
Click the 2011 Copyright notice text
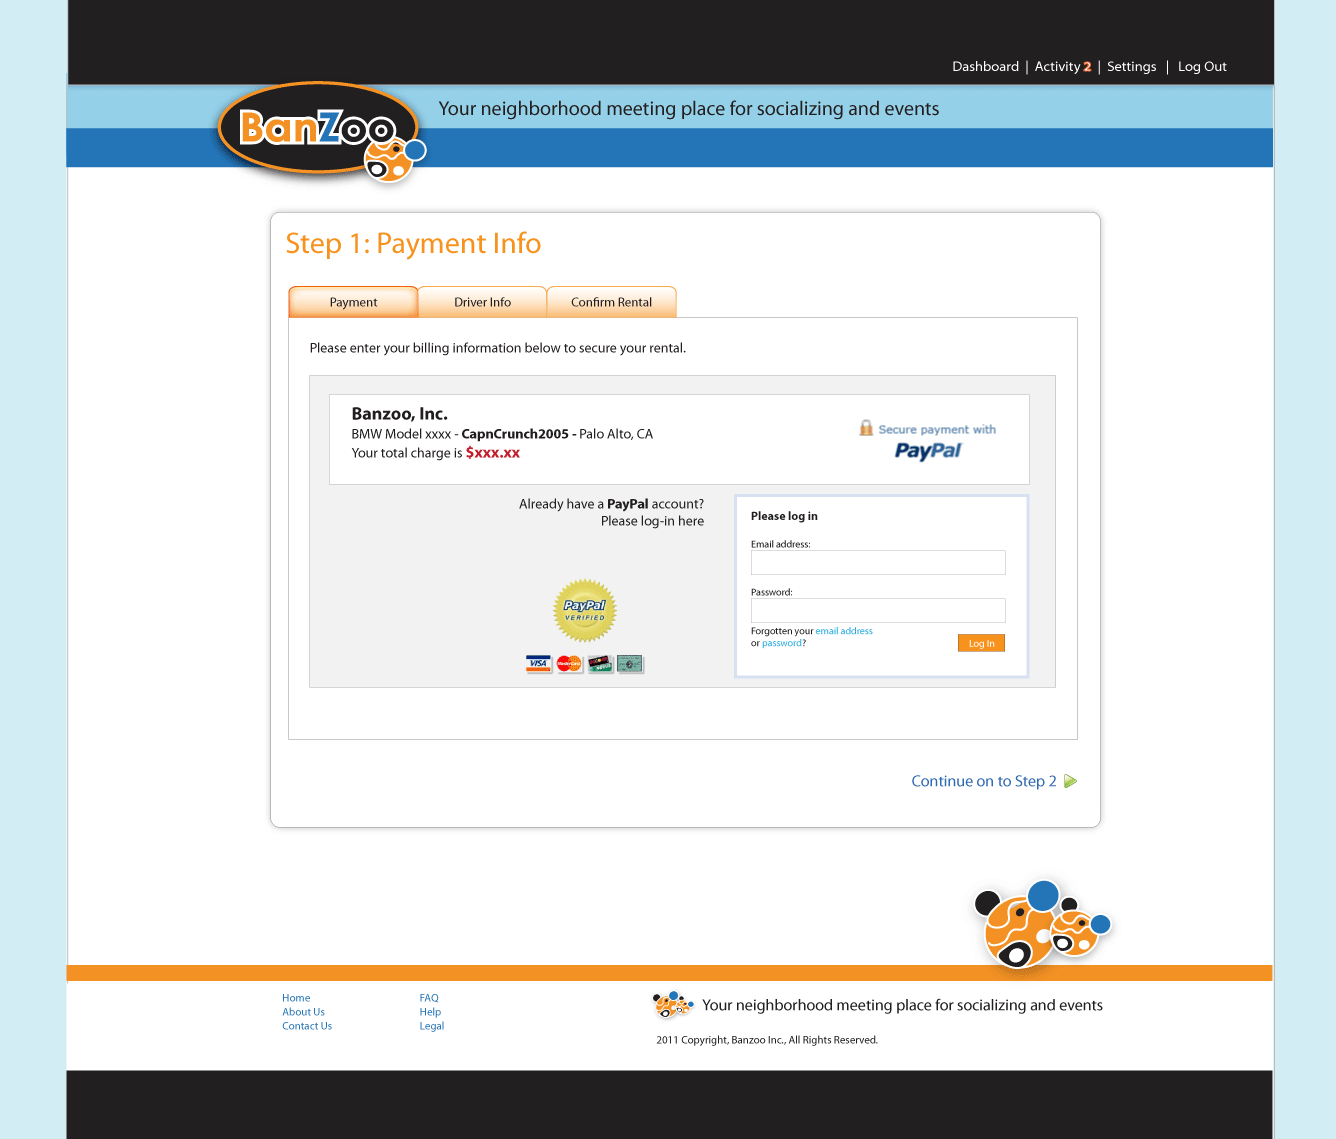click(x=767, y=1040)
